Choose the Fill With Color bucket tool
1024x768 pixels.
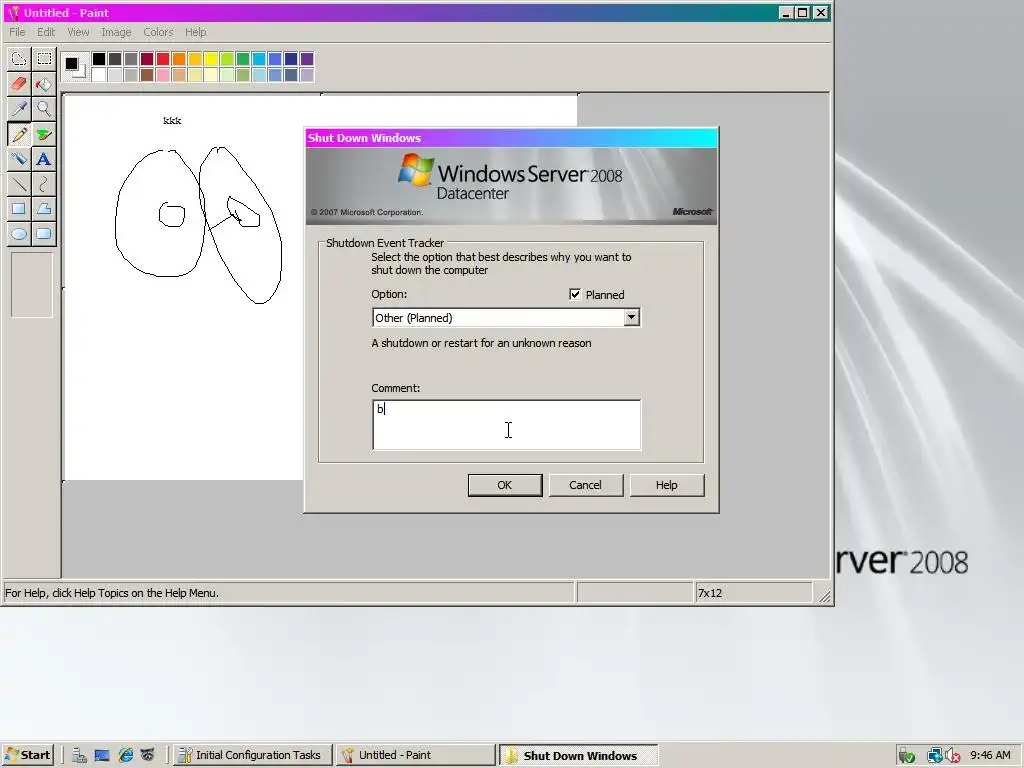point(44,84)
